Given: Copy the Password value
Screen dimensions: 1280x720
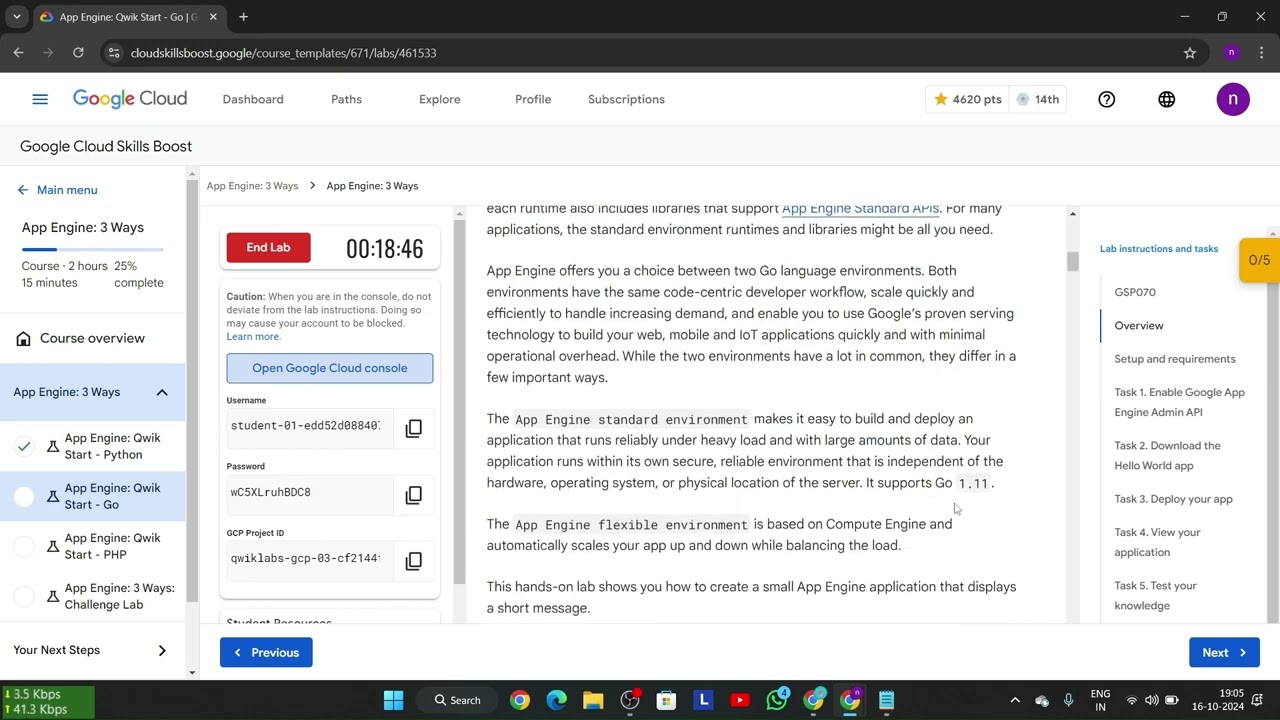Looking at the screenshot, I should pyautogui.click(x=413, y=495).
